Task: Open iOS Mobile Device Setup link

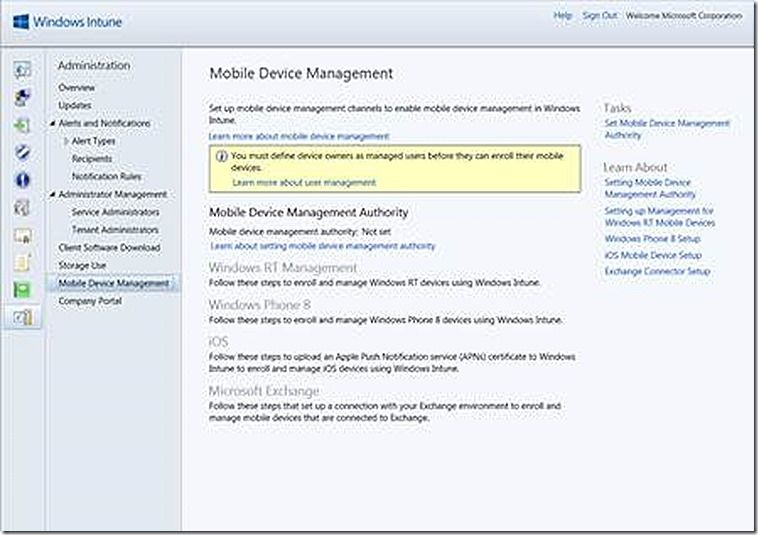Action: [653, 255]
